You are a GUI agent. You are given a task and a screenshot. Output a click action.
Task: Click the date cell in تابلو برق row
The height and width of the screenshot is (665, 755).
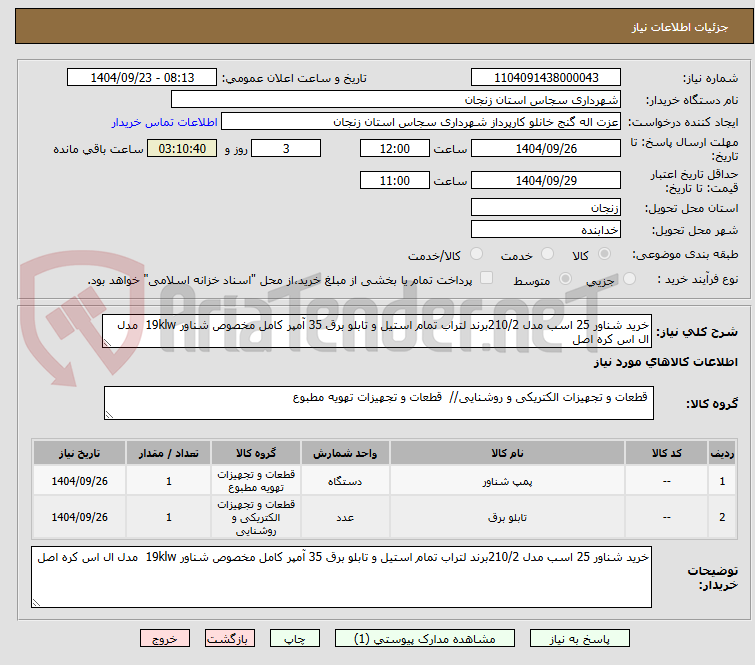coord(79,517)
